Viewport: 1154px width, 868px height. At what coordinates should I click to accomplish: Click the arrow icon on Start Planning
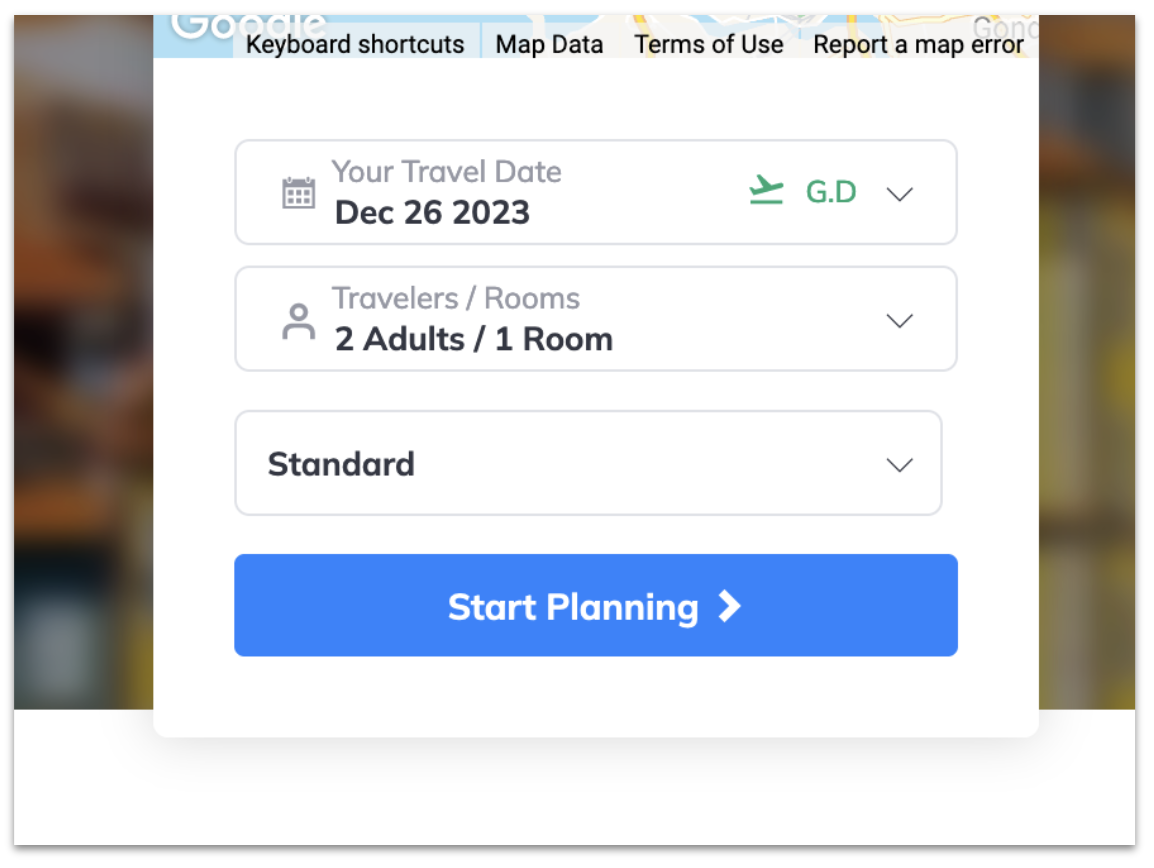click(x=729, y=606)
